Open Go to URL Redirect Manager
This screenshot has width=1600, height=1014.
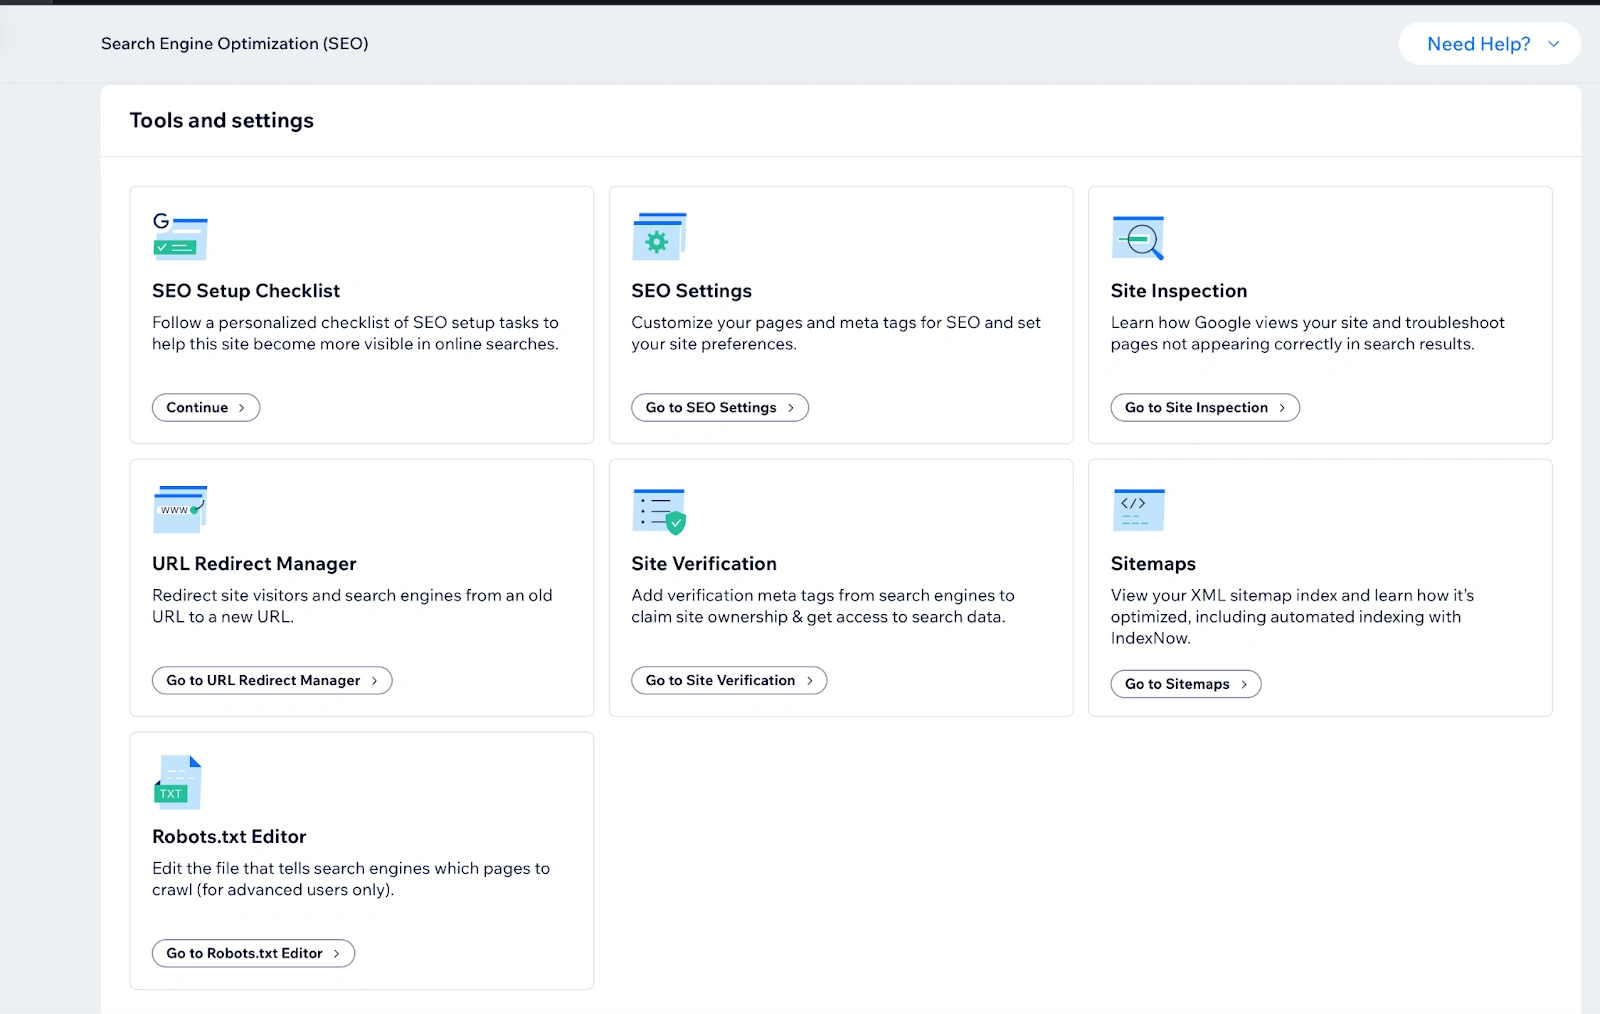271,681
